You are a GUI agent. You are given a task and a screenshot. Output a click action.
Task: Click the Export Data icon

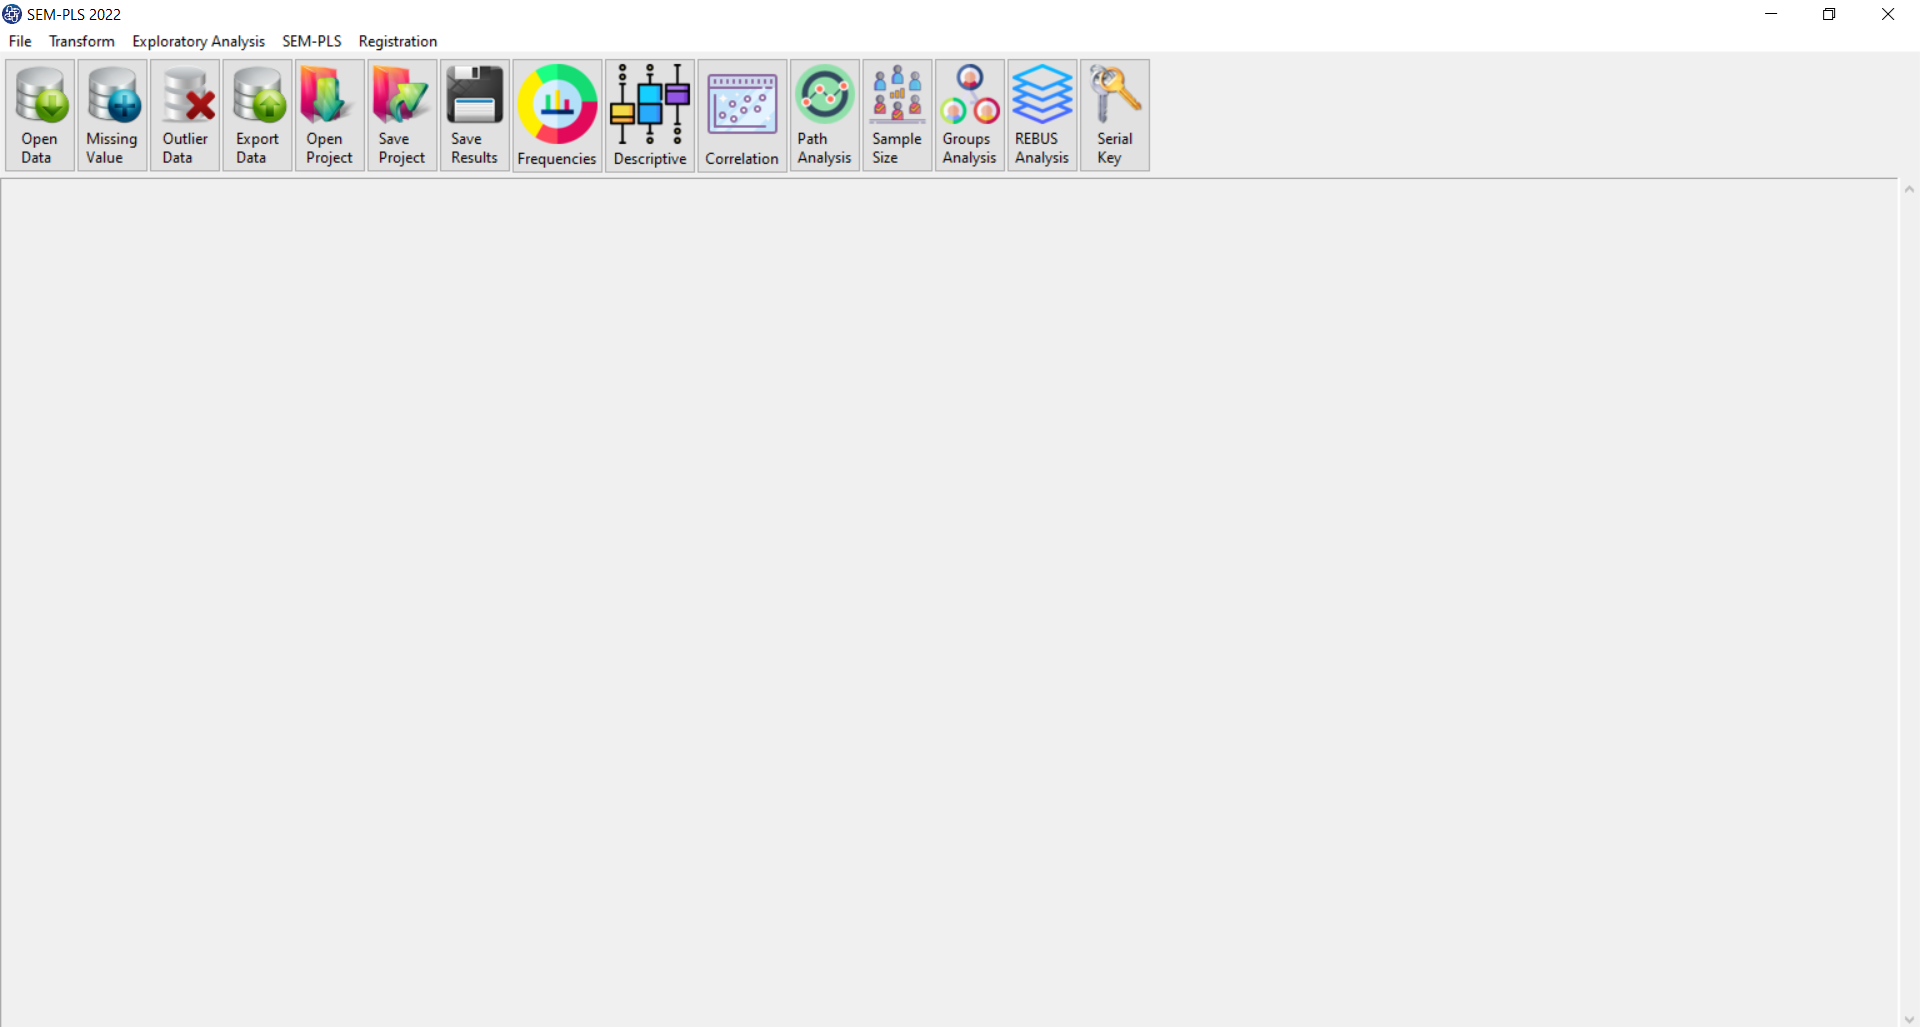(x=258, y=115)
